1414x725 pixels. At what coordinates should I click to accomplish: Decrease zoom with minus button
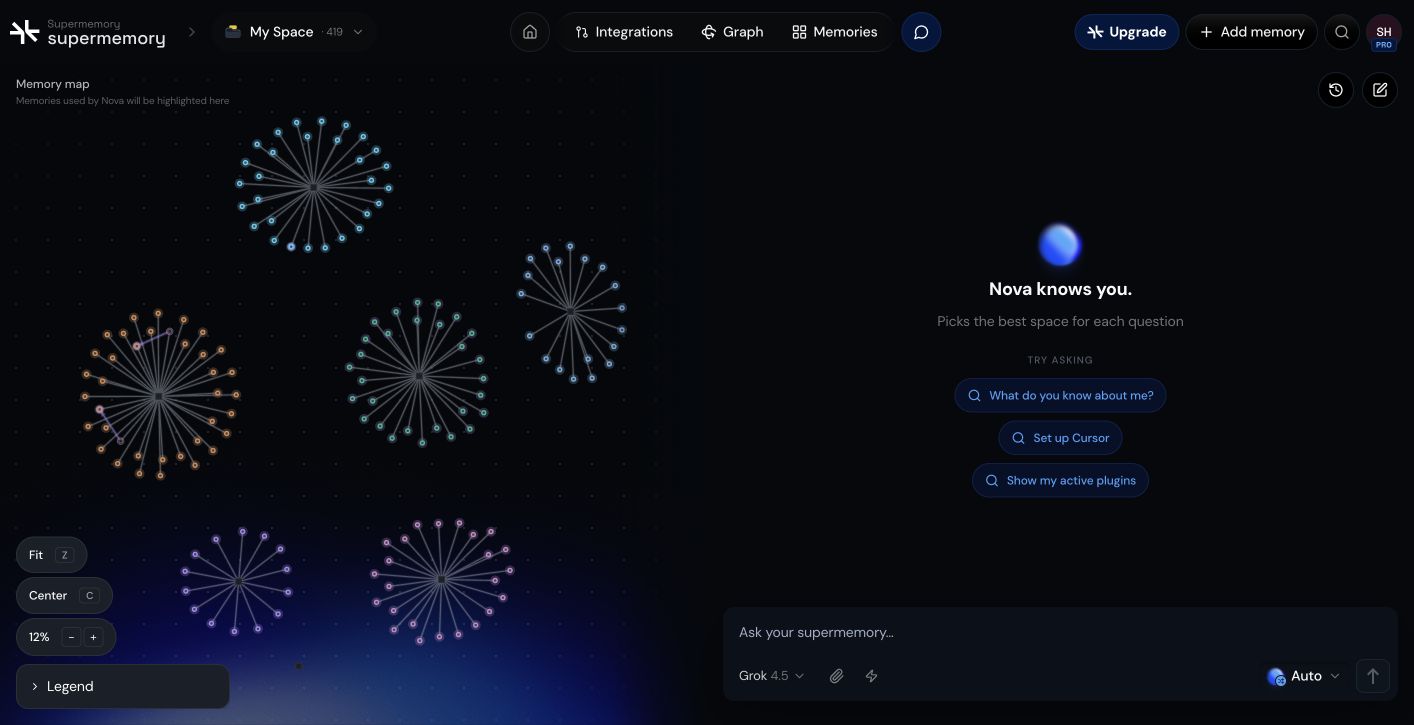pos(71,637)
